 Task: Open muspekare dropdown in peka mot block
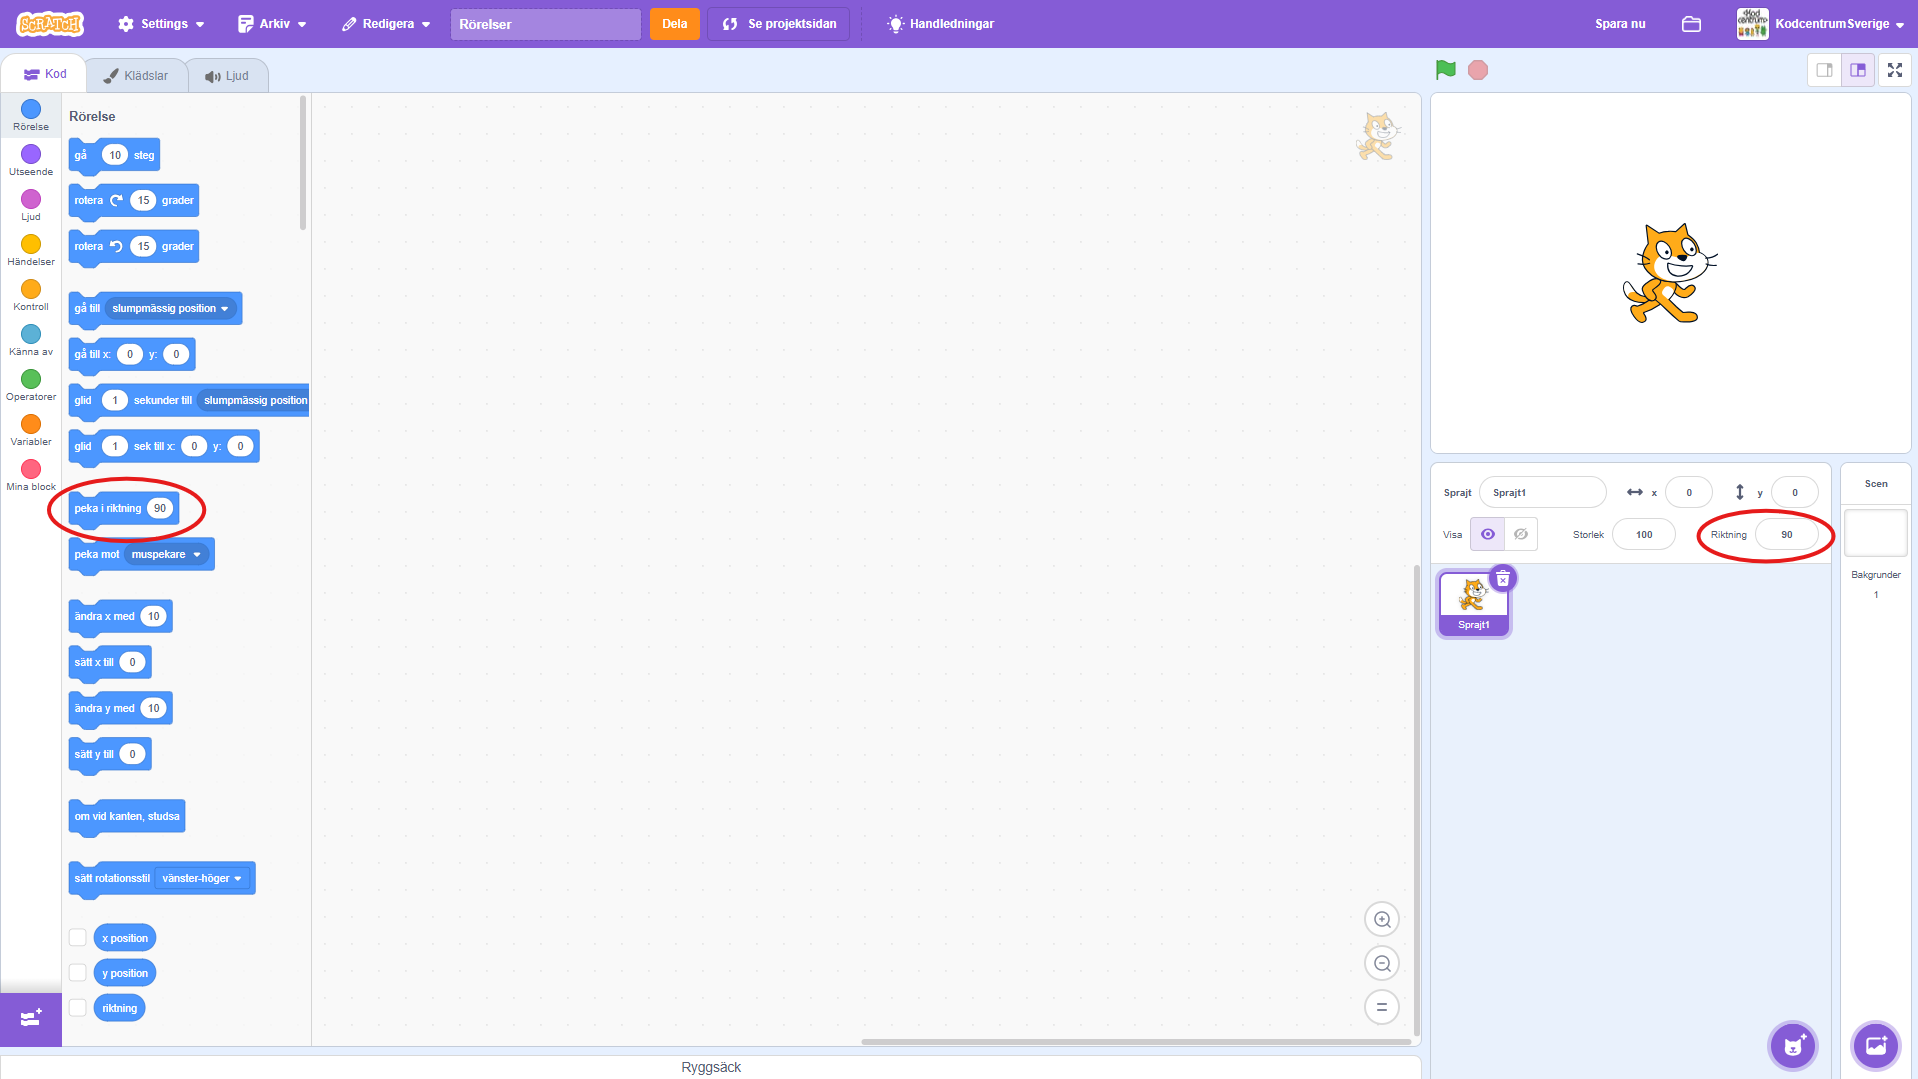167,554
